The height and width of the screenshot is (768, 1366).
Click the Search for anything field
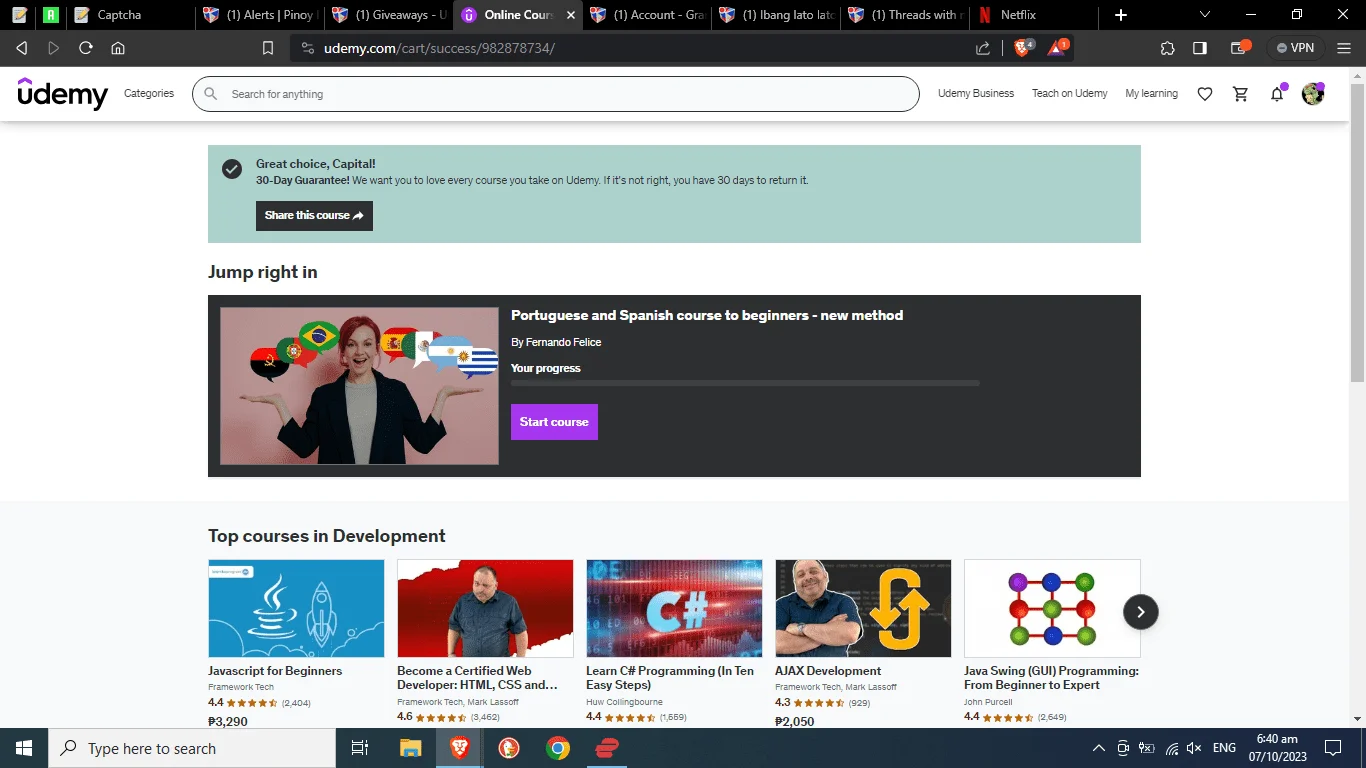point(555,94)
